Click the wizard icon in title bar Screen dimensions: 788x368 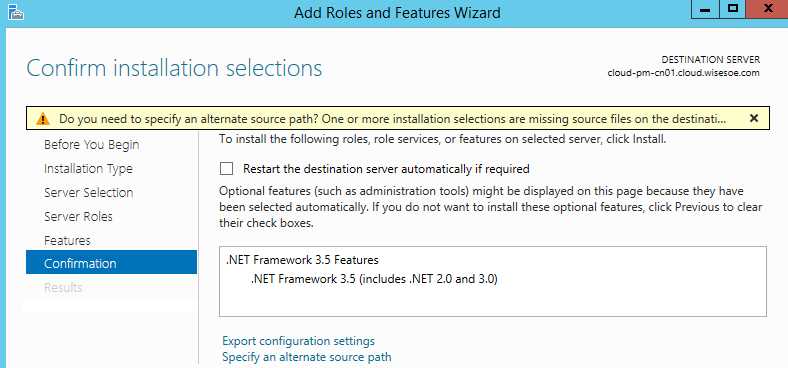(x=16, y=12)
